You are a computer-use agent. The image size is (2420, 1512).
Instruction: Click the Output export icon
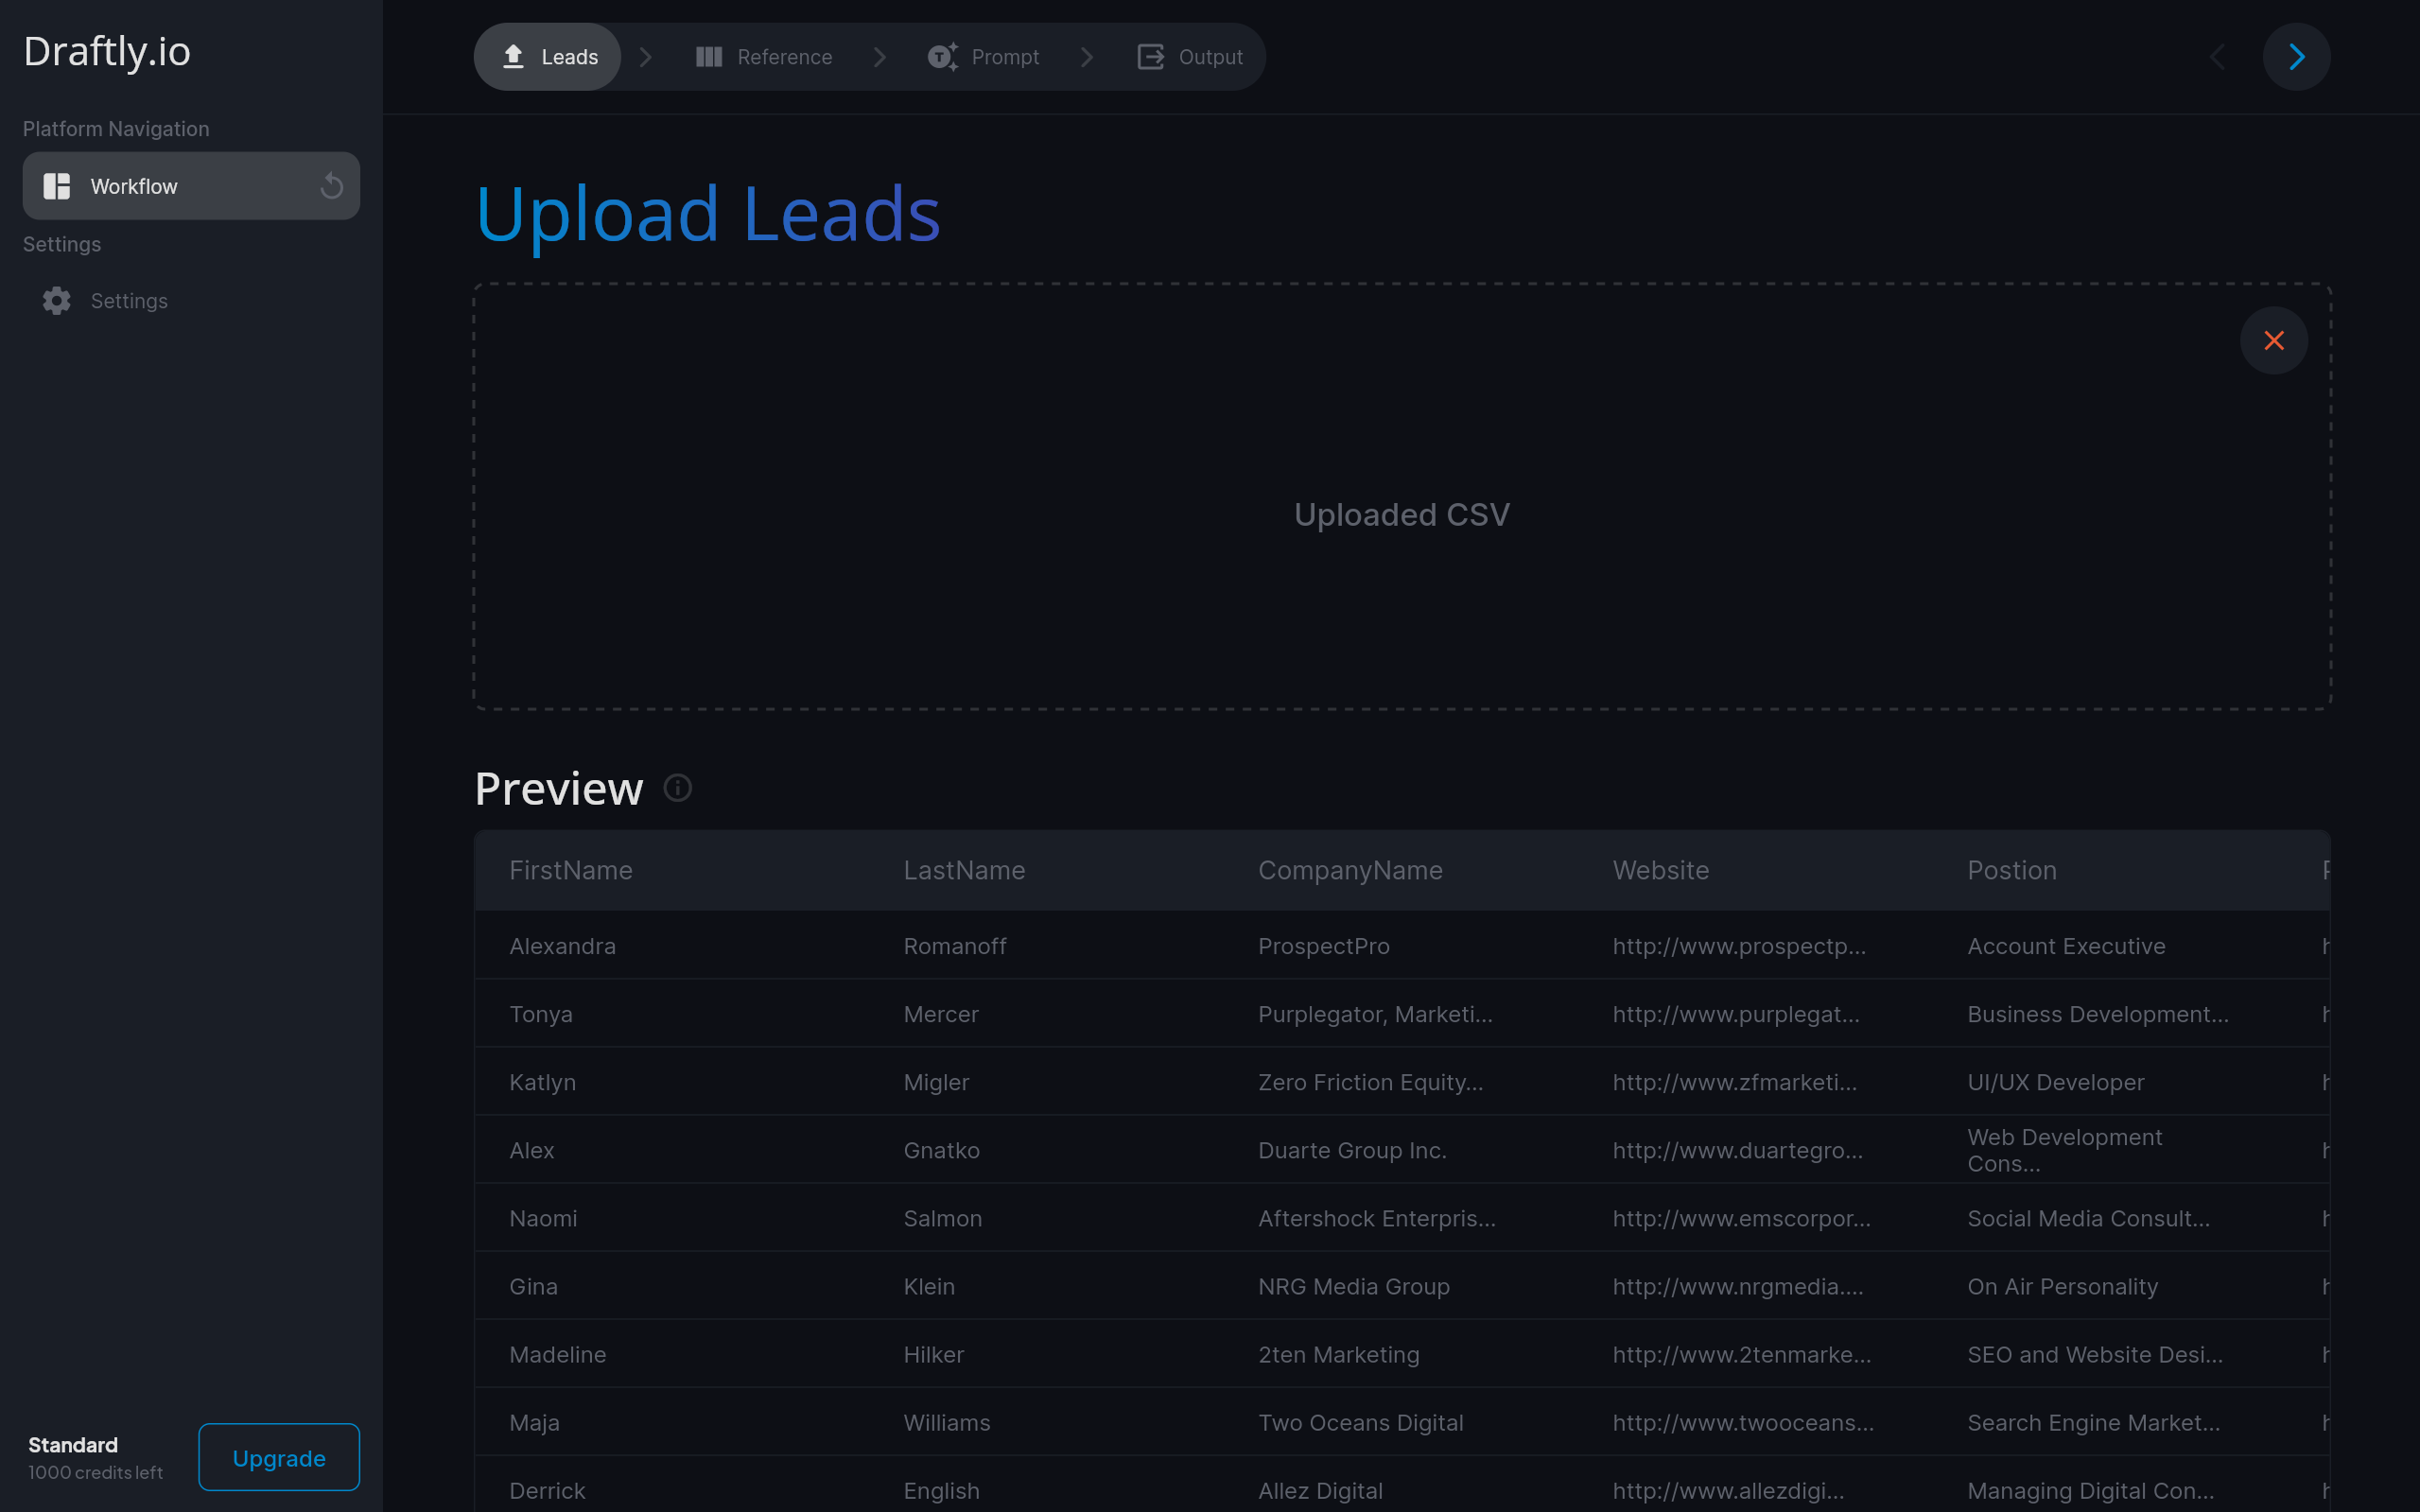click(x=1150, y=57)
